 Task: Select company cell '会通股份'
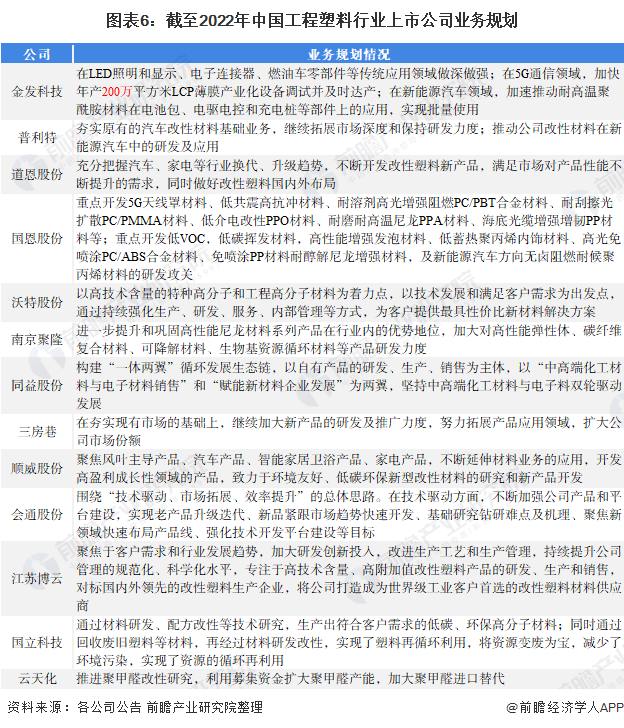[37, 514]
